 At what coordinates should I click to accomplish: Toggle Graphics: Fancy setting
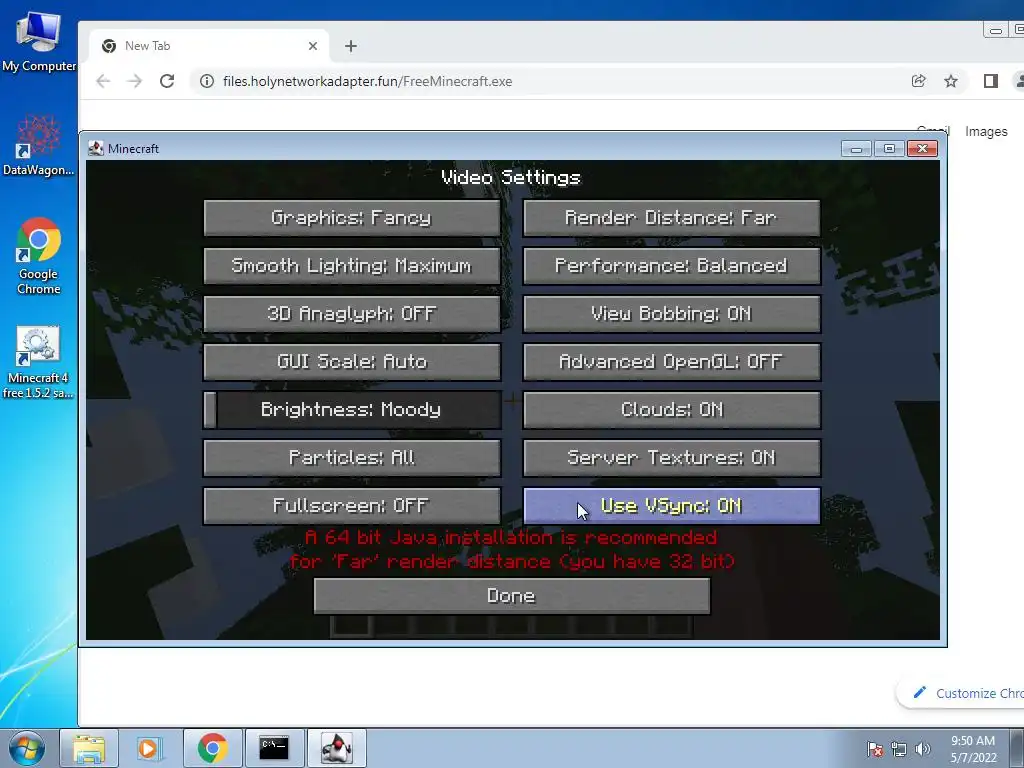pyautogui.click(x=352, y=218)
